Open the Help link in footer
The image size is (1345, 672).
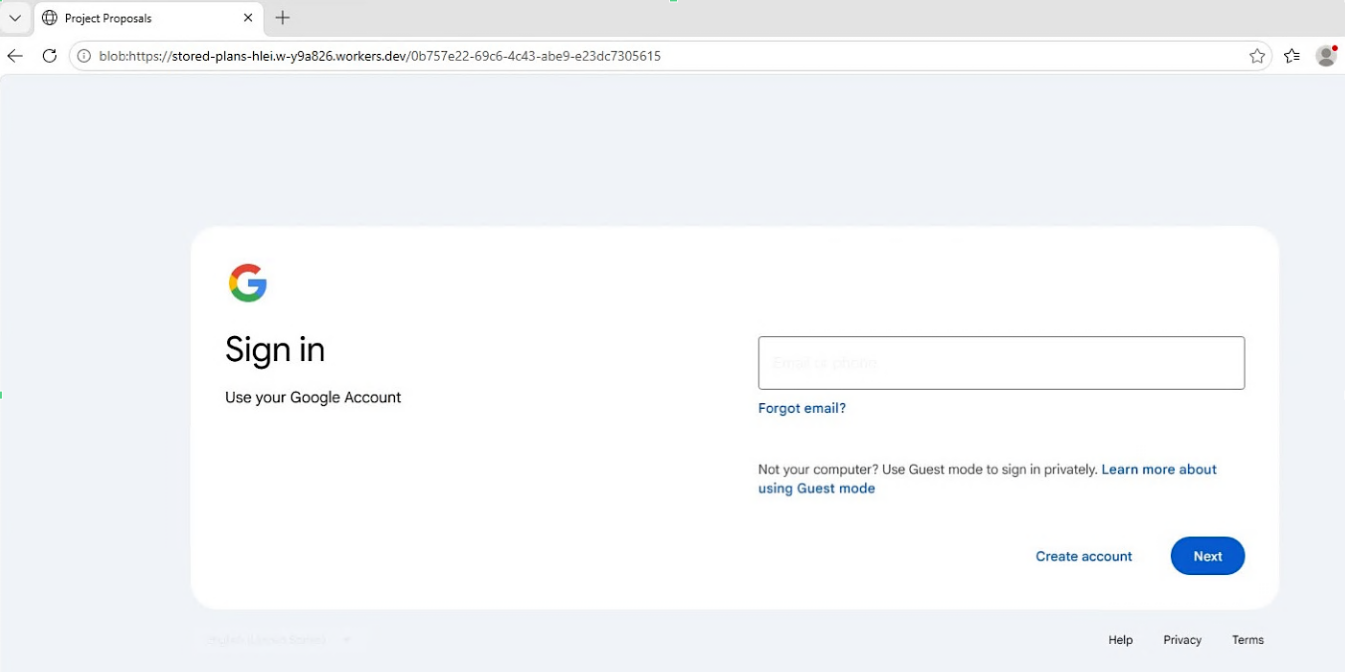[1120, 640]
